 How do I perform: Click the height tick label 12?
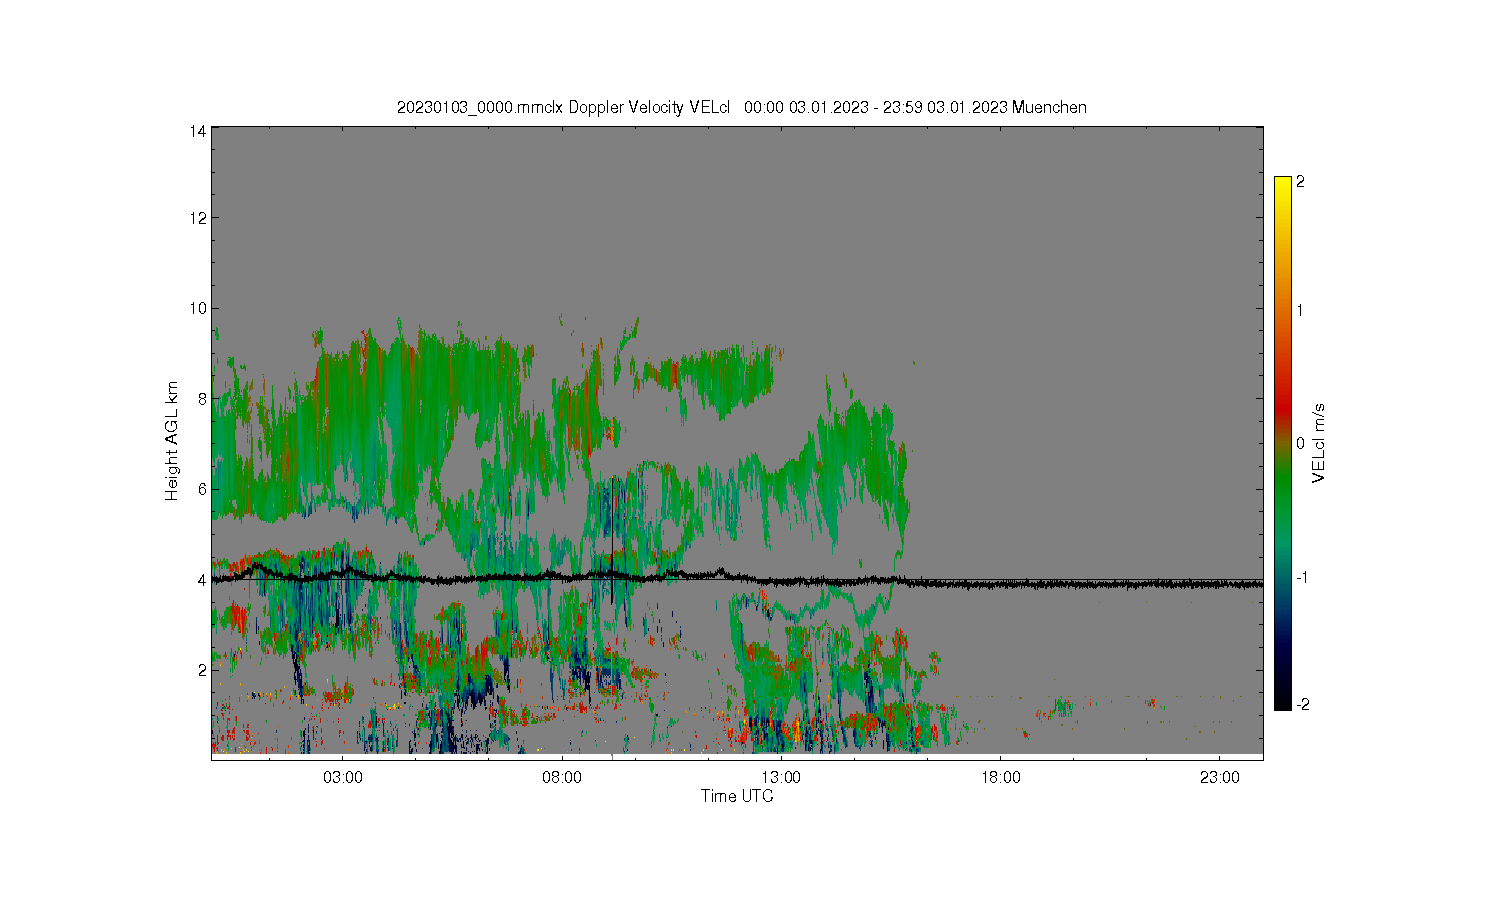tap(199, 218)
